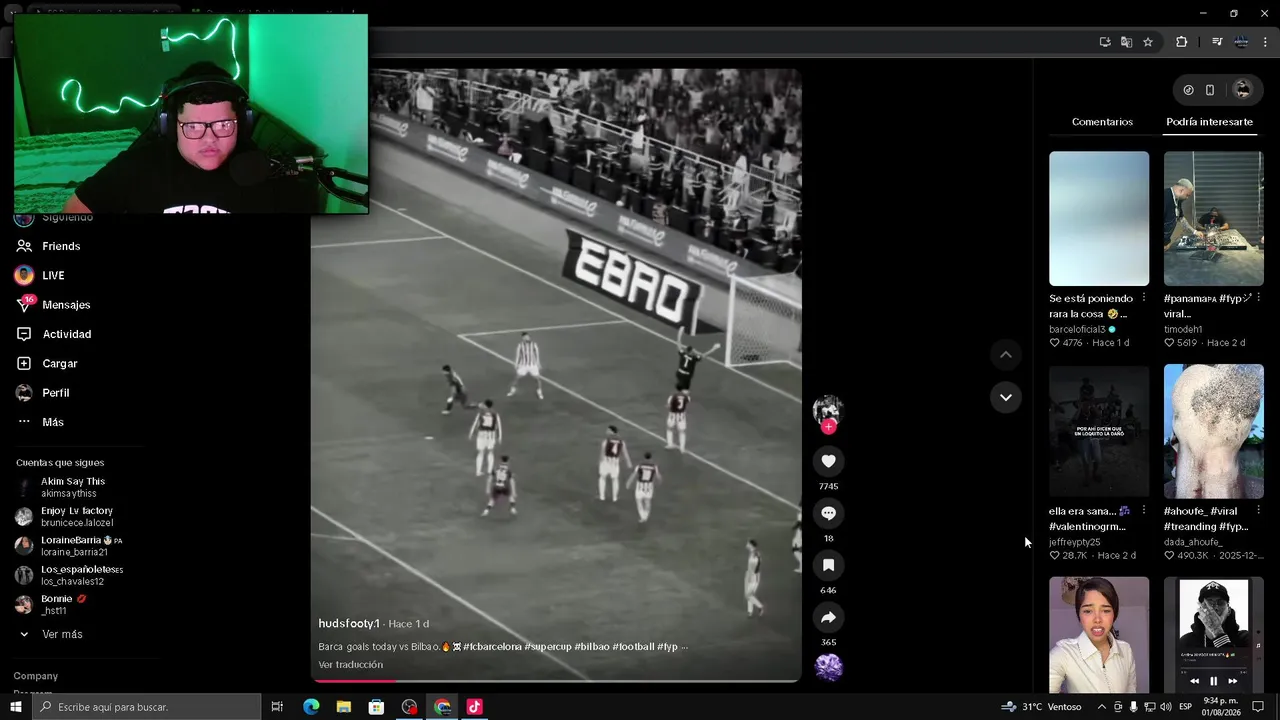The image size is (1280, 720).
Task: Open TikTok app from the taskbar
Action: coord(474,707)
